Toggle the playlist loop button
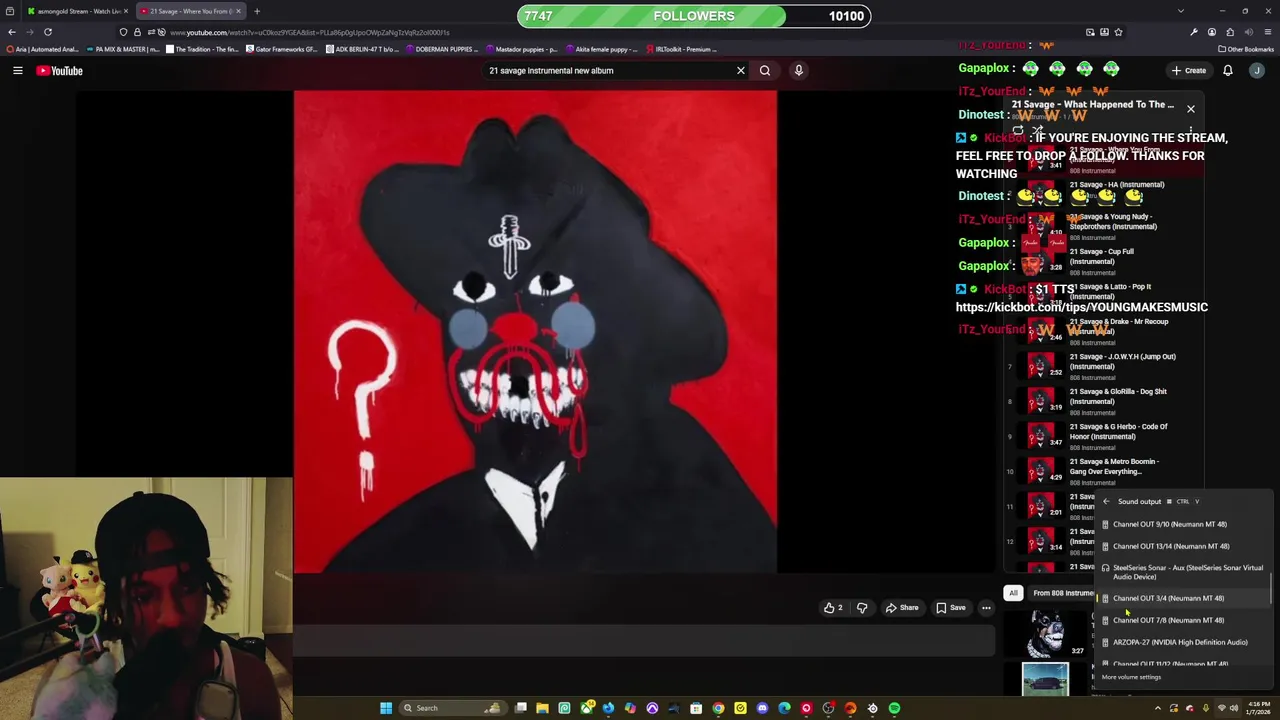The width and height of the screenshot is (1280, 720). [x=1018, y=130]
